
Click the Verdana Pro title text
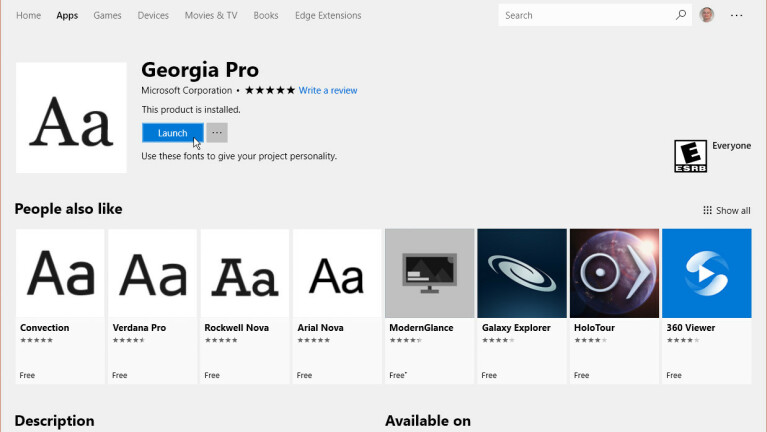(x=139, y=328)
